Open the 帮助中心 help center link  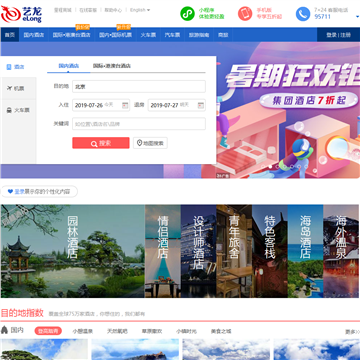click(x=113, y=10)
